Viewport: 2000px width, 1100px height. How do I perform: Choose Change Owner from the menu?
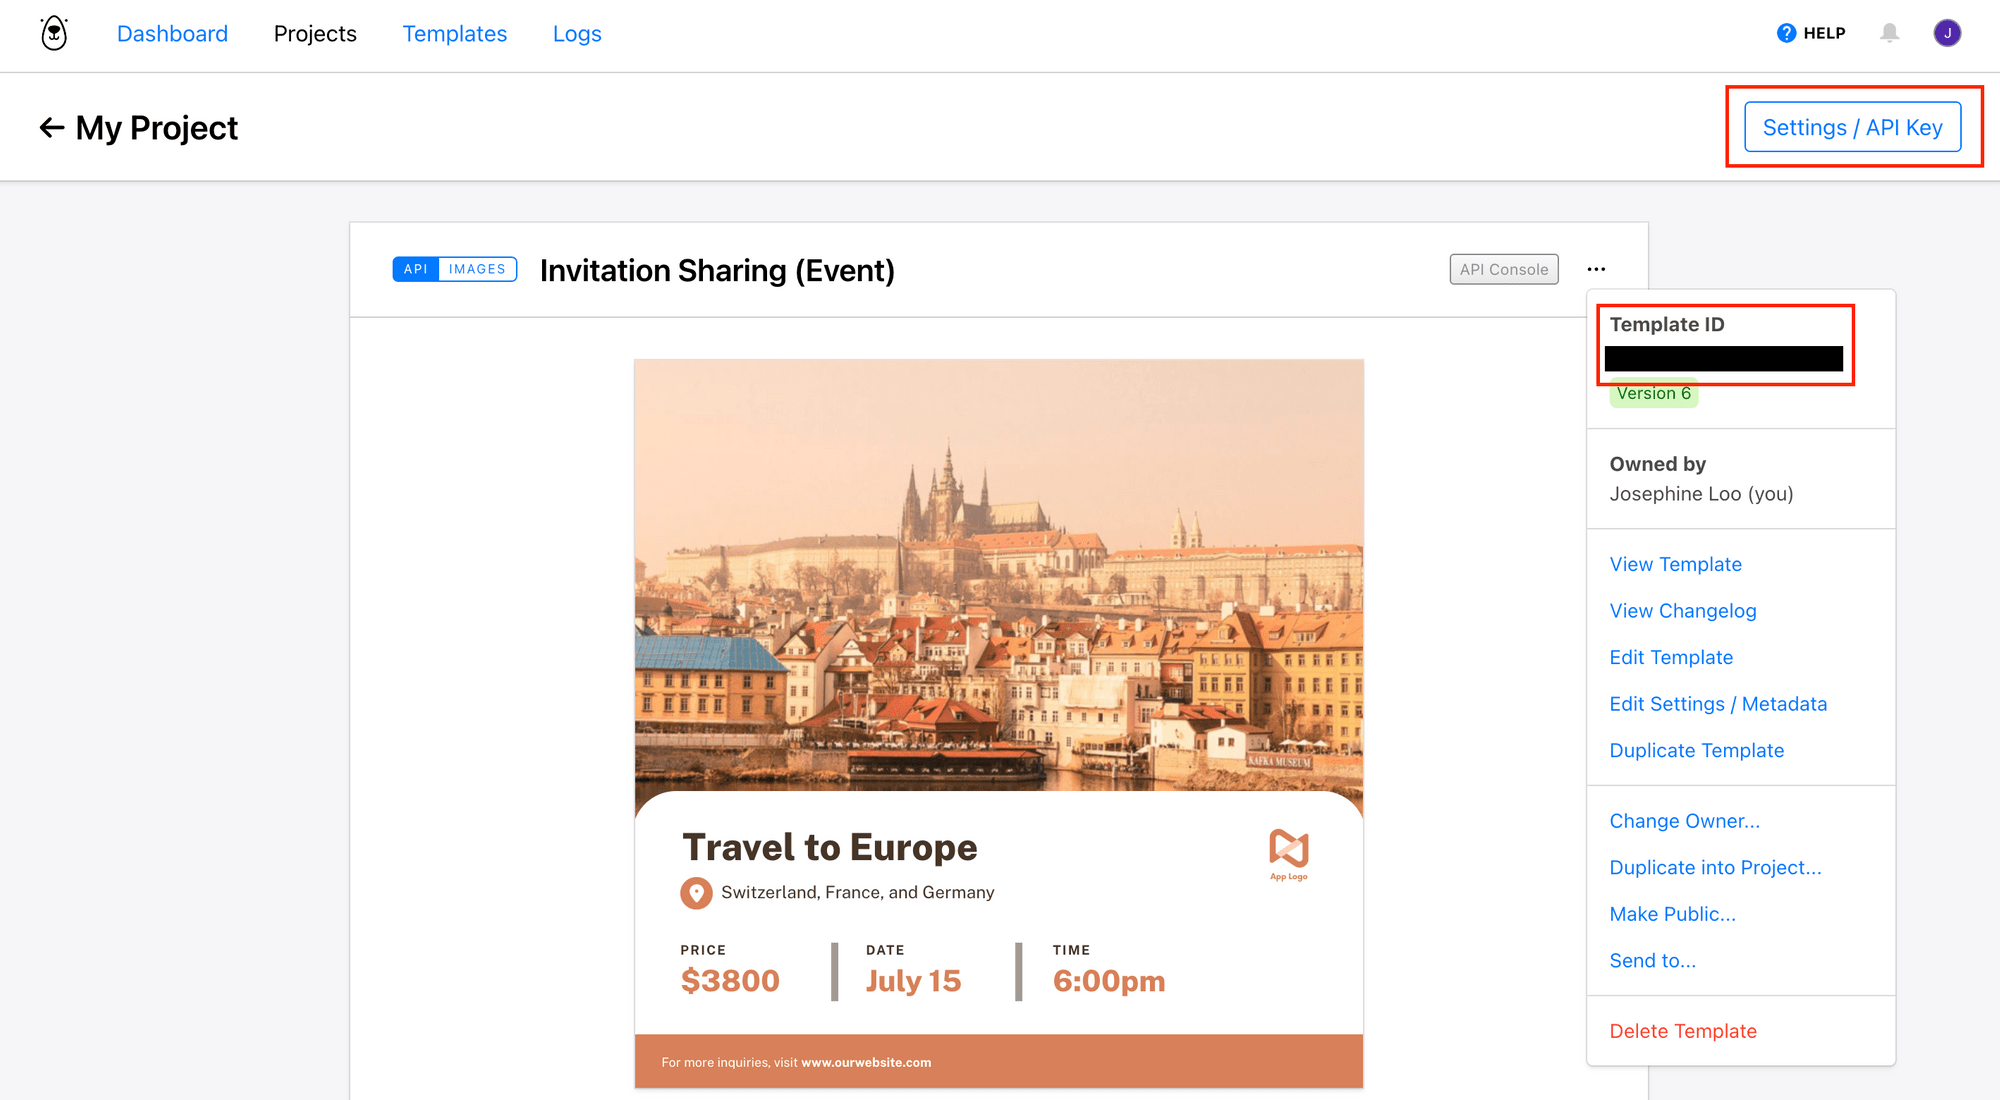(1684, 820)
